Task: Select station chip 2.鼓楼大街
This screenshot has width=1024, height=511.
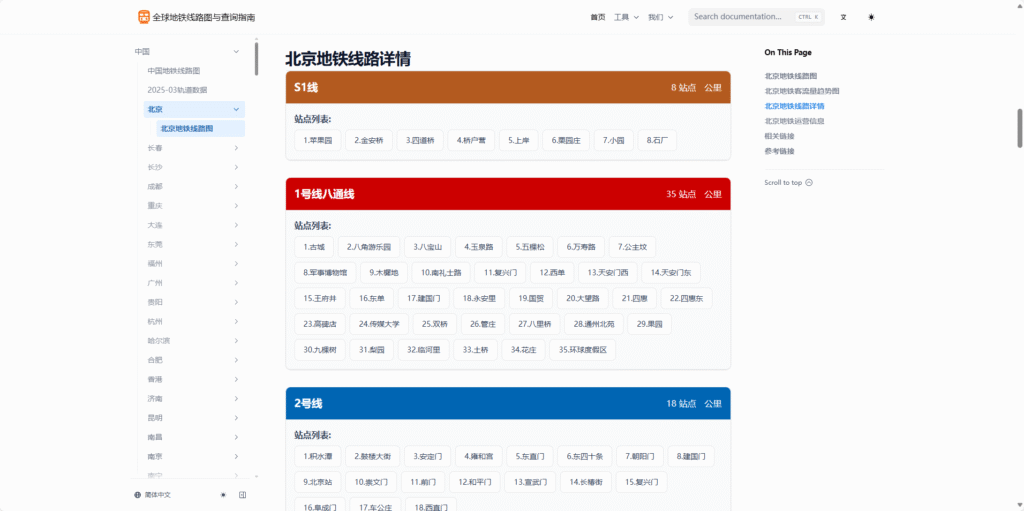Action: pos(372,456)
